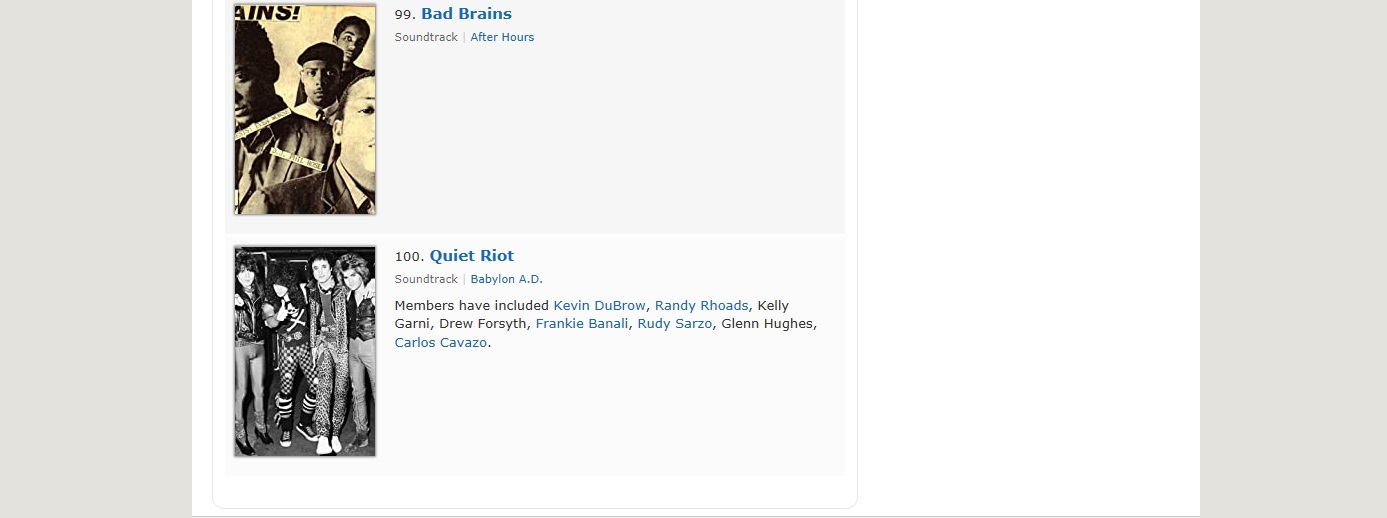Click the Randy Rhoads link
1387x518 pixels.
[701, 305]
